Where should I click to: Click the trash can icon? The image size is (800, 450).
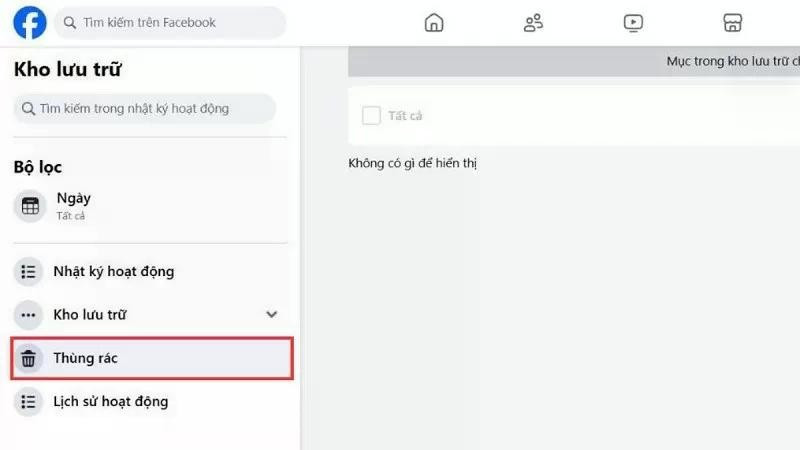(x=29, y=358)
